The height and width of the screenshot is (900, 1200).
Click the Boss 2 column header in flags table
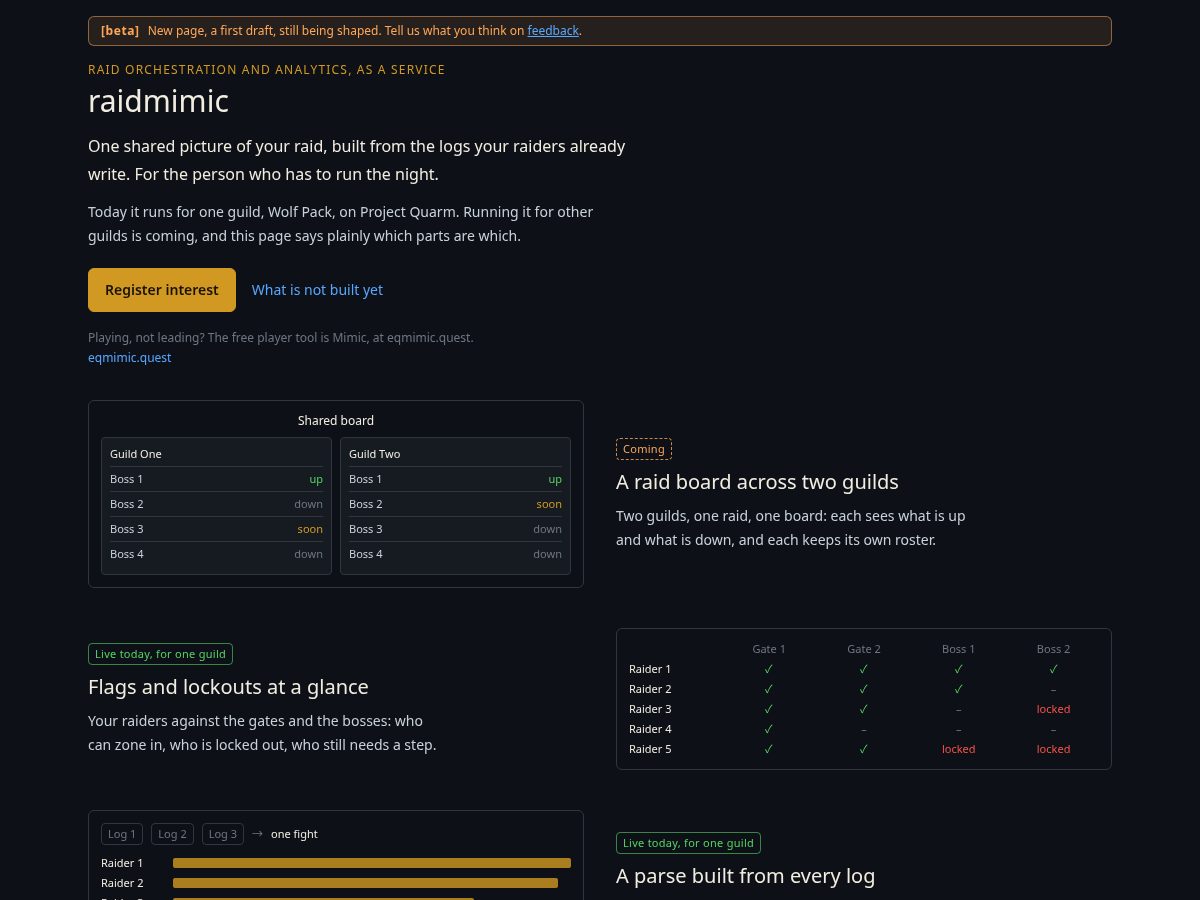click(x=1053, y=649)
